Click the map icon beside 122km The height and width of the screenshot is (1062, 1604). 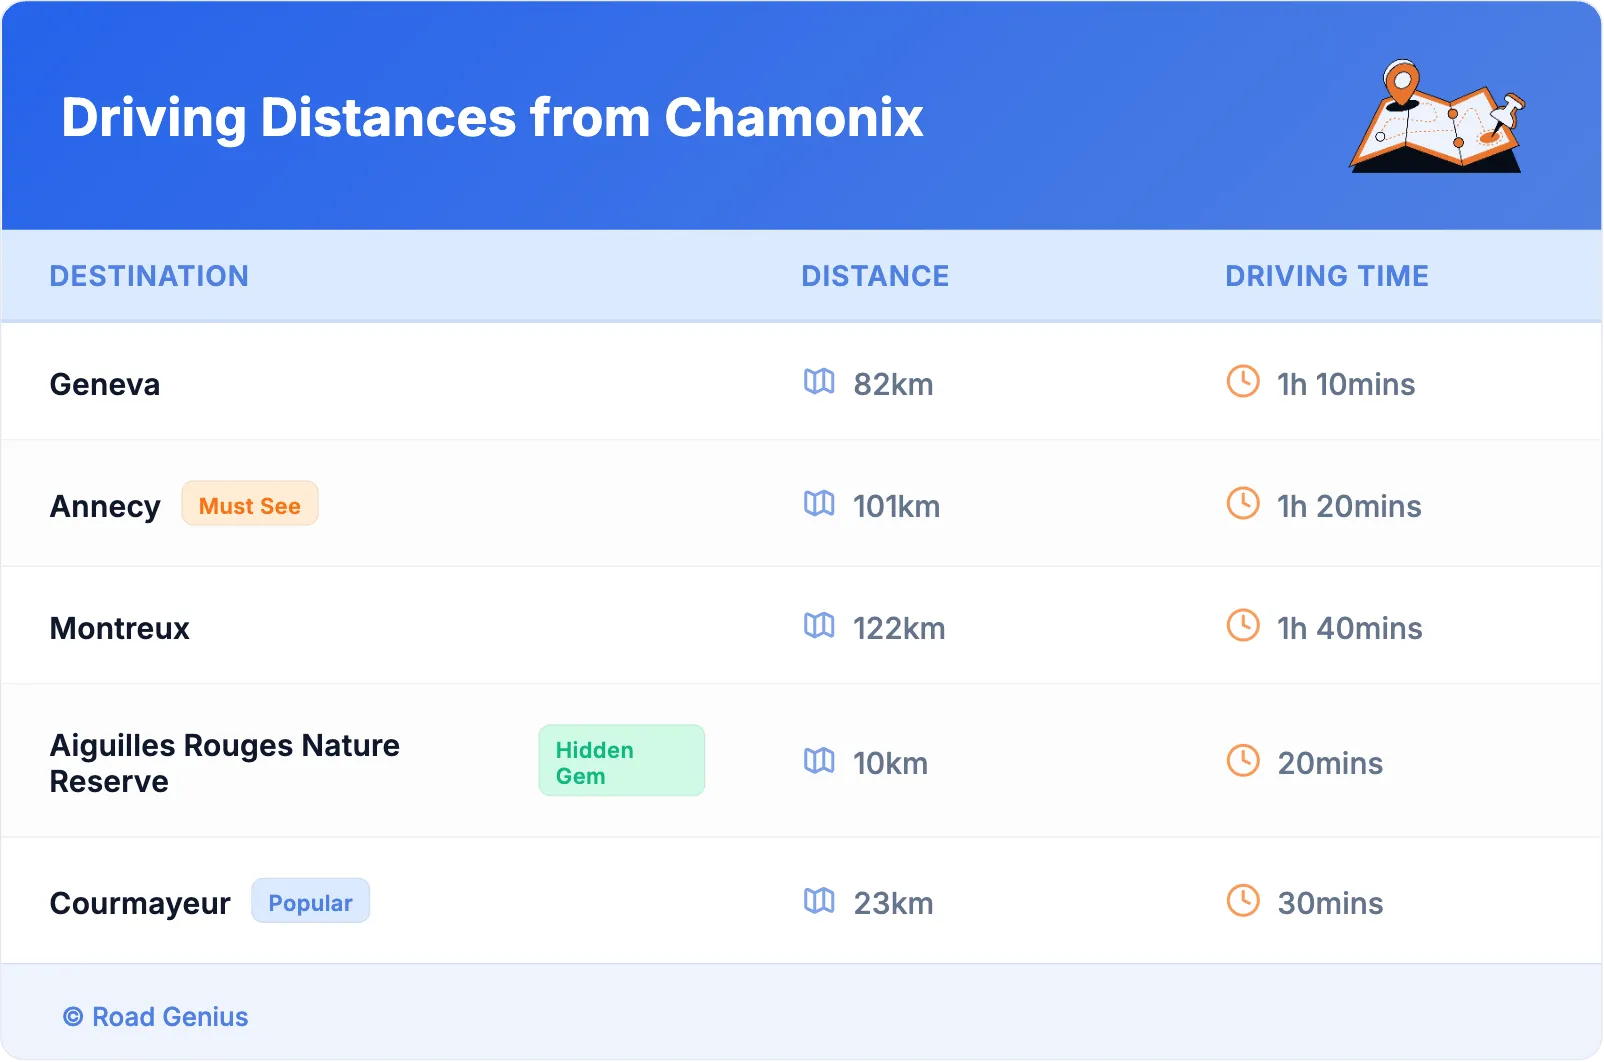click(x=819, y=626)
